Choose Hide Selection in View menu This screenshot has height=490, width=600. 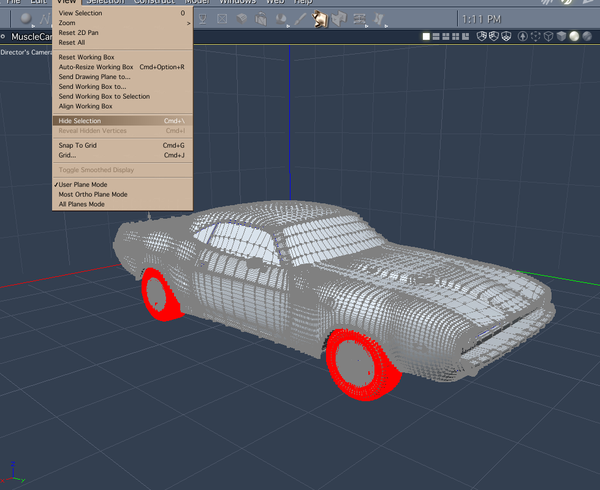tap(122, 121)
